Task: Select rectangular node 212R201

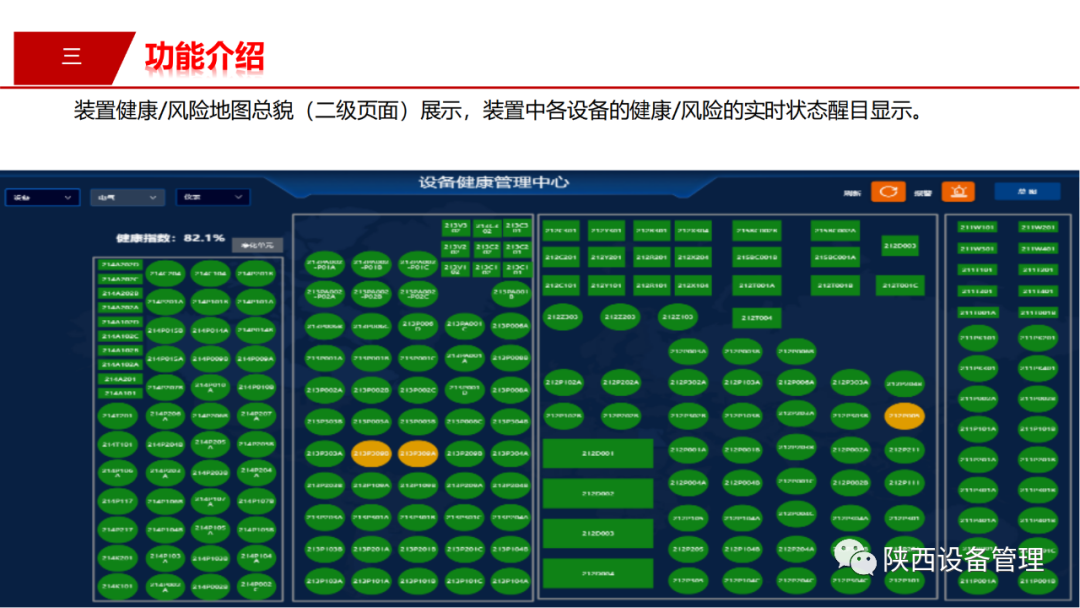Action: click(651, 258)
